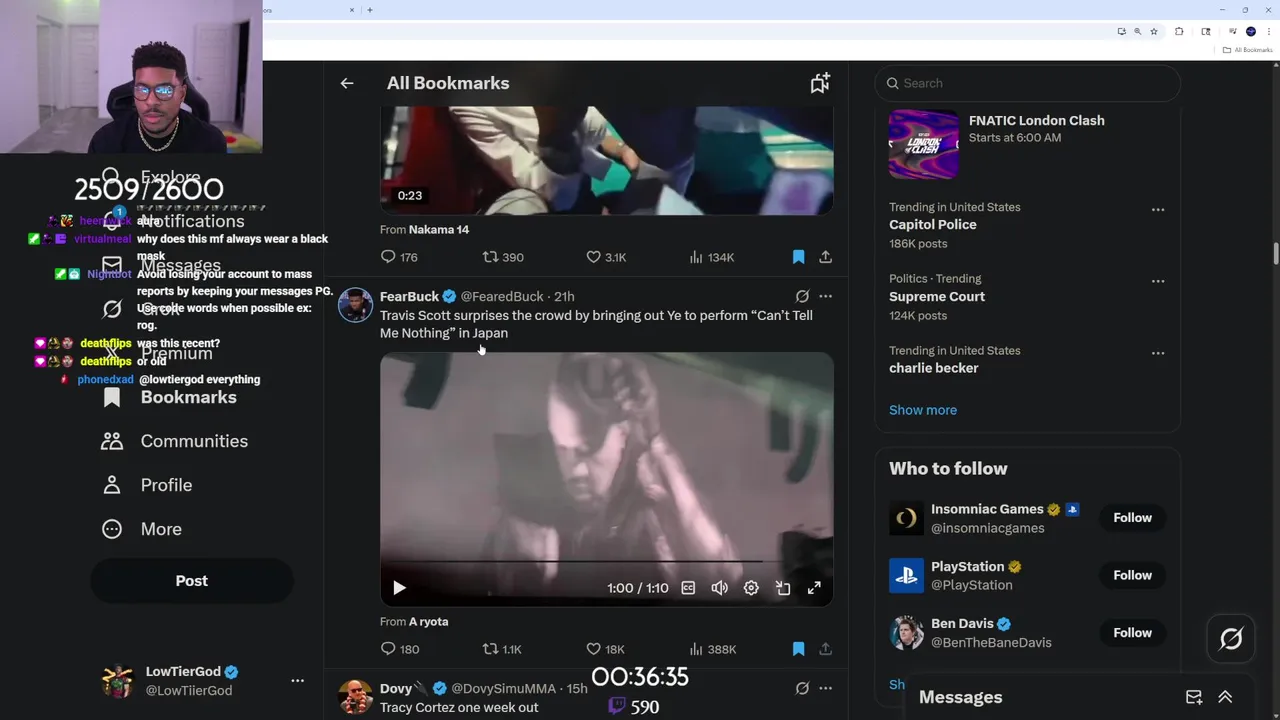Open the bookmark folders icon beside All Bookmarks
Viewport: 1280px width, 720px height.
coord(820,83)
